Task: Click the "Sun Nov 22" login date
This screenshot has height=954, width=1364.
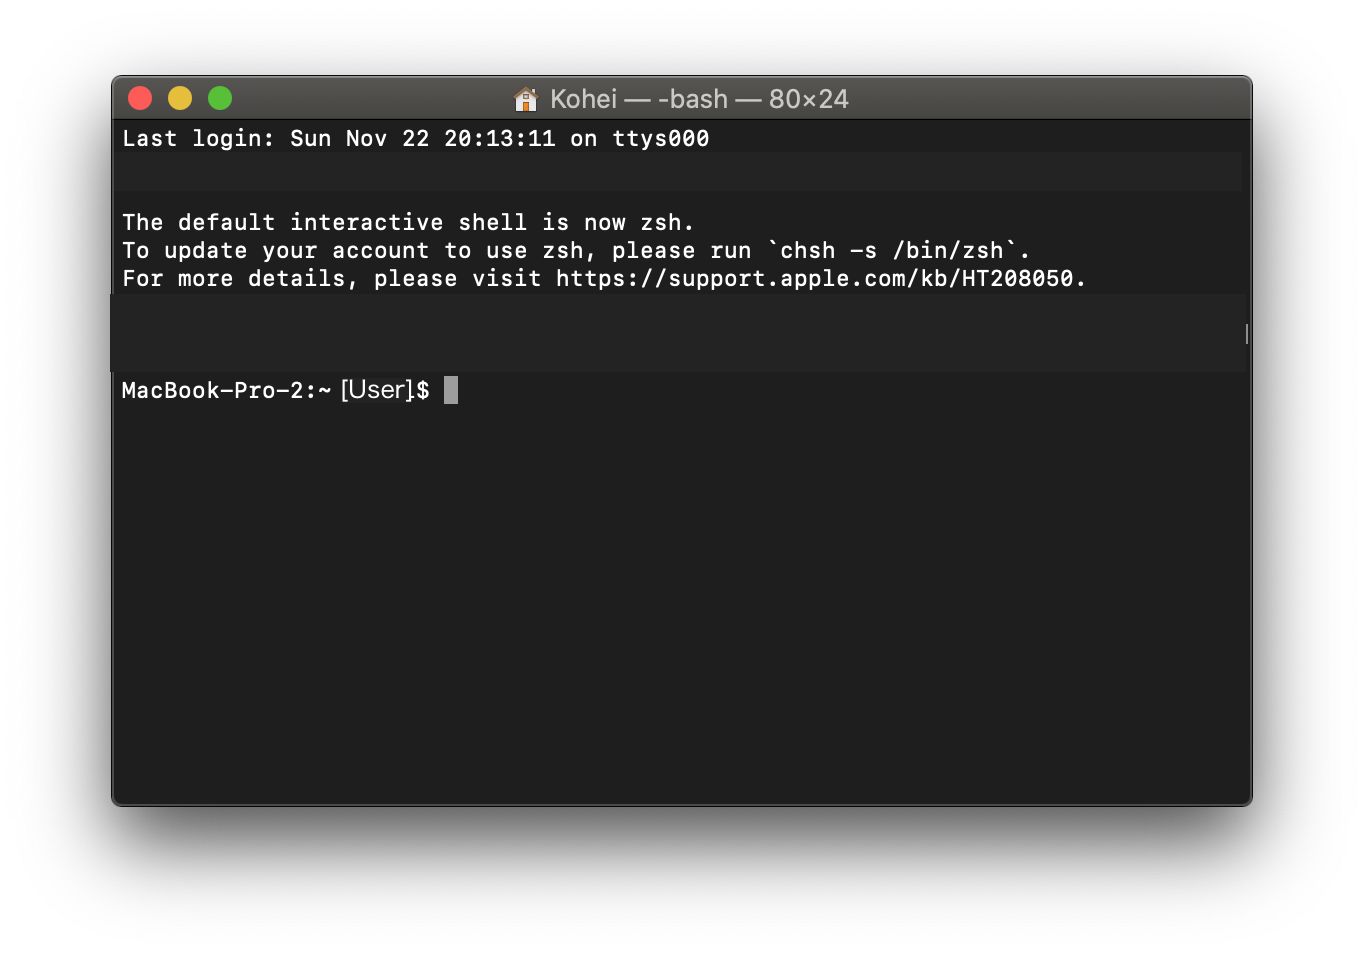Action: pyautogui.click(x=359, y=139)
